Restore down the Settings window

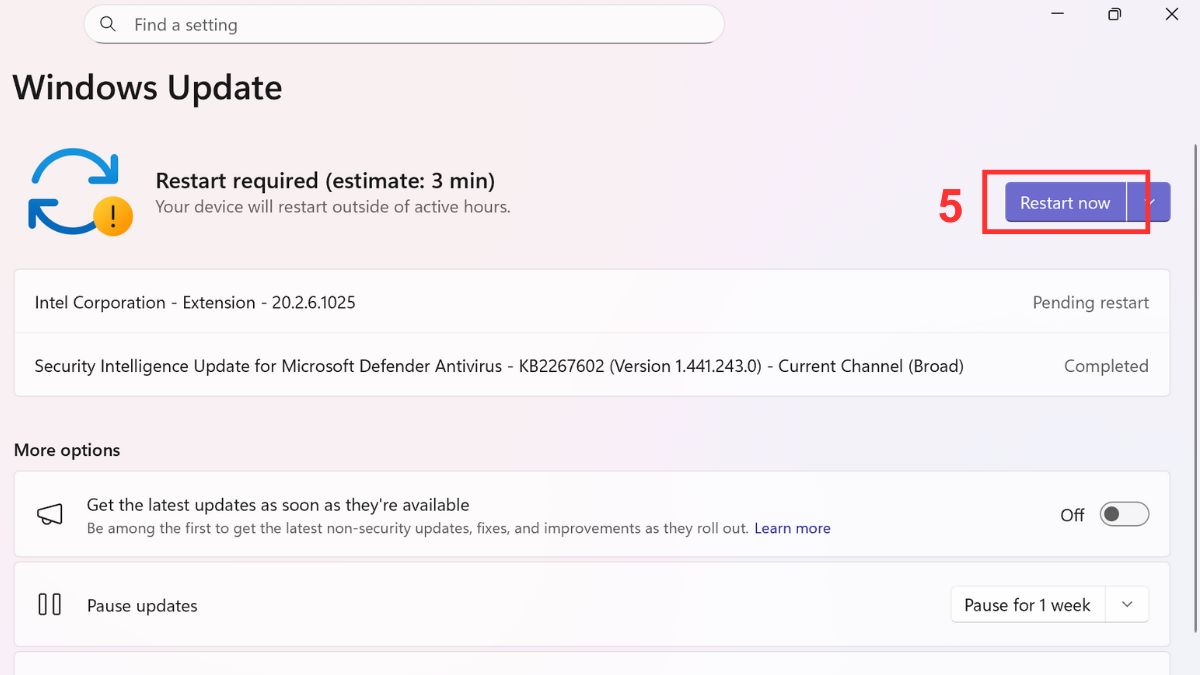[x=1114, y=14]
